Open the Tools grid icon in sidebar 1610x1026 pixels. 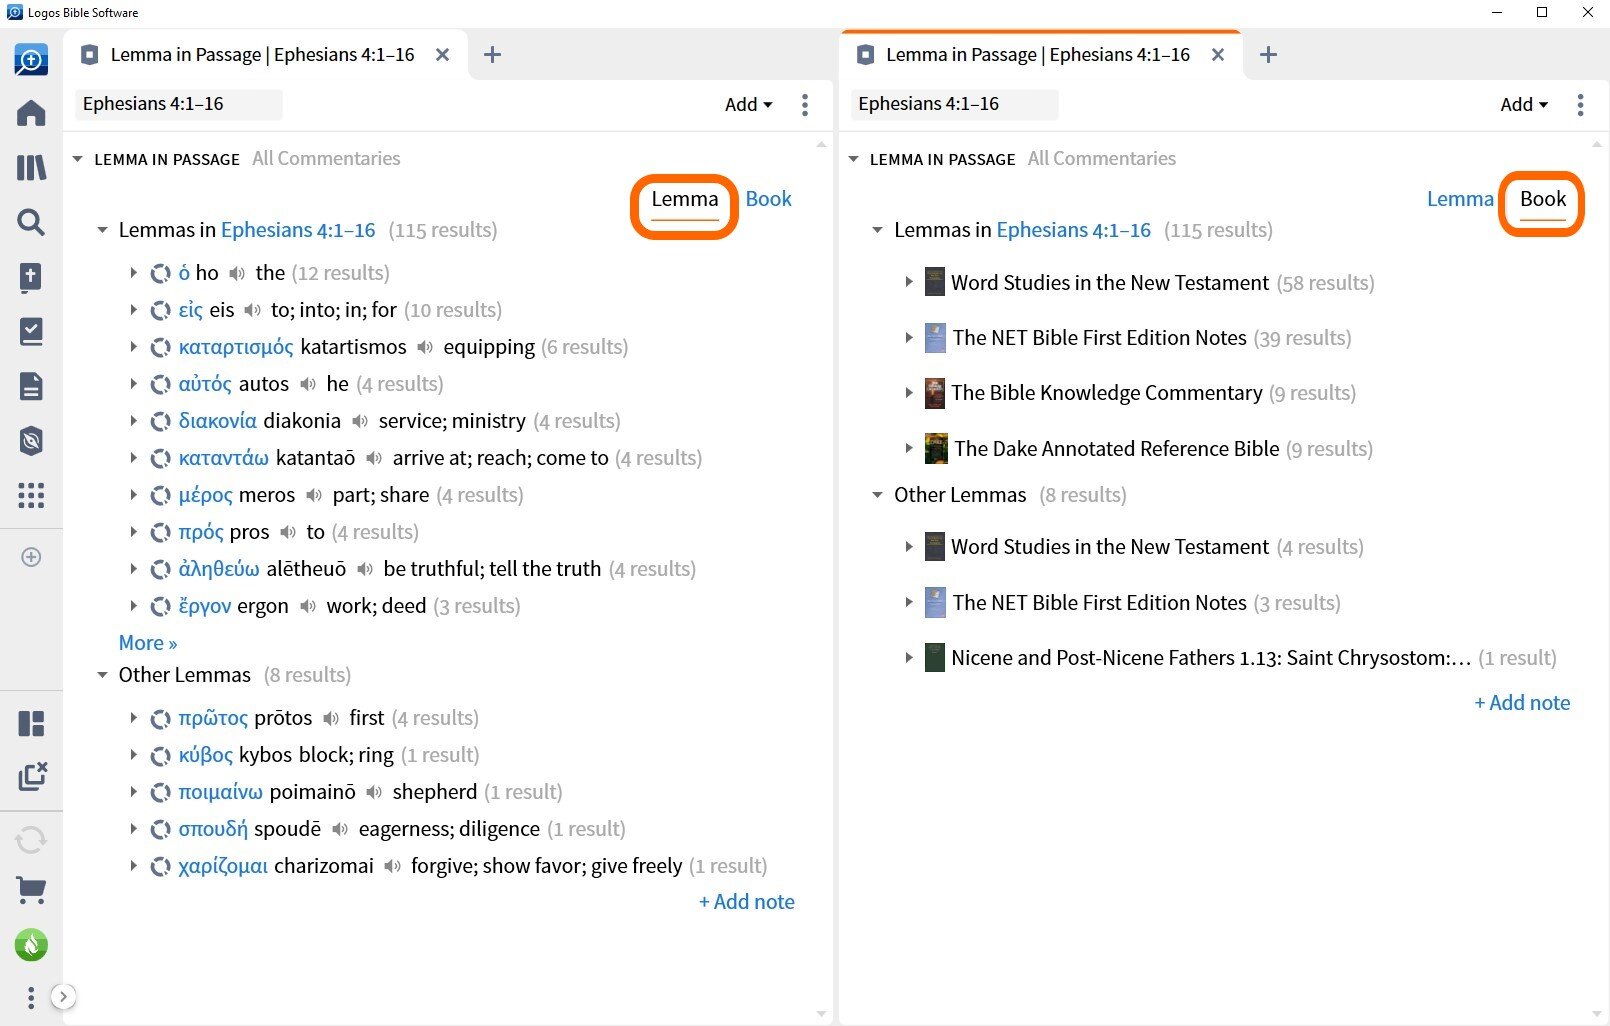point(31,495)
